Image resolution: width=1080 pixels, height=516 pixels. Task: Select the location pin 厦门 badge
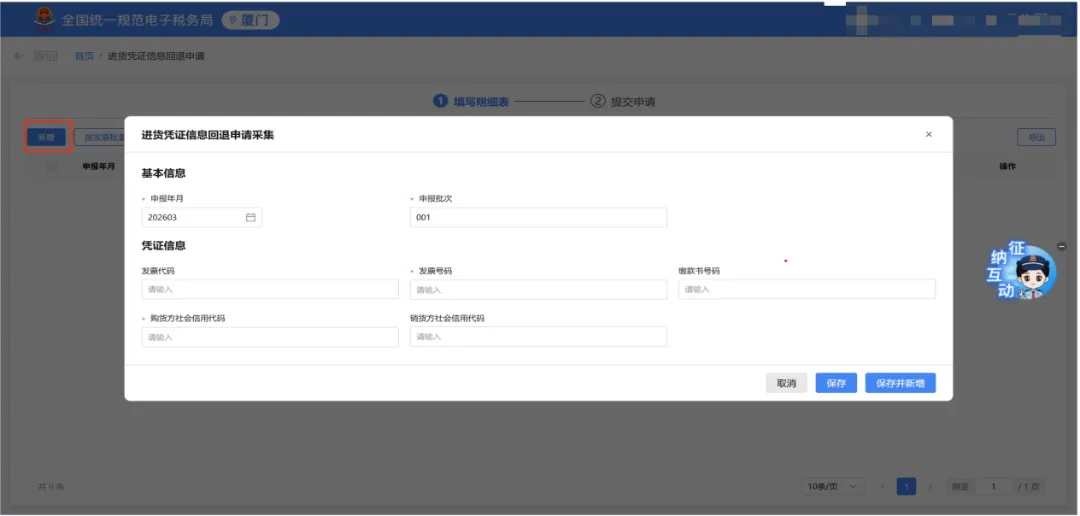250,20
